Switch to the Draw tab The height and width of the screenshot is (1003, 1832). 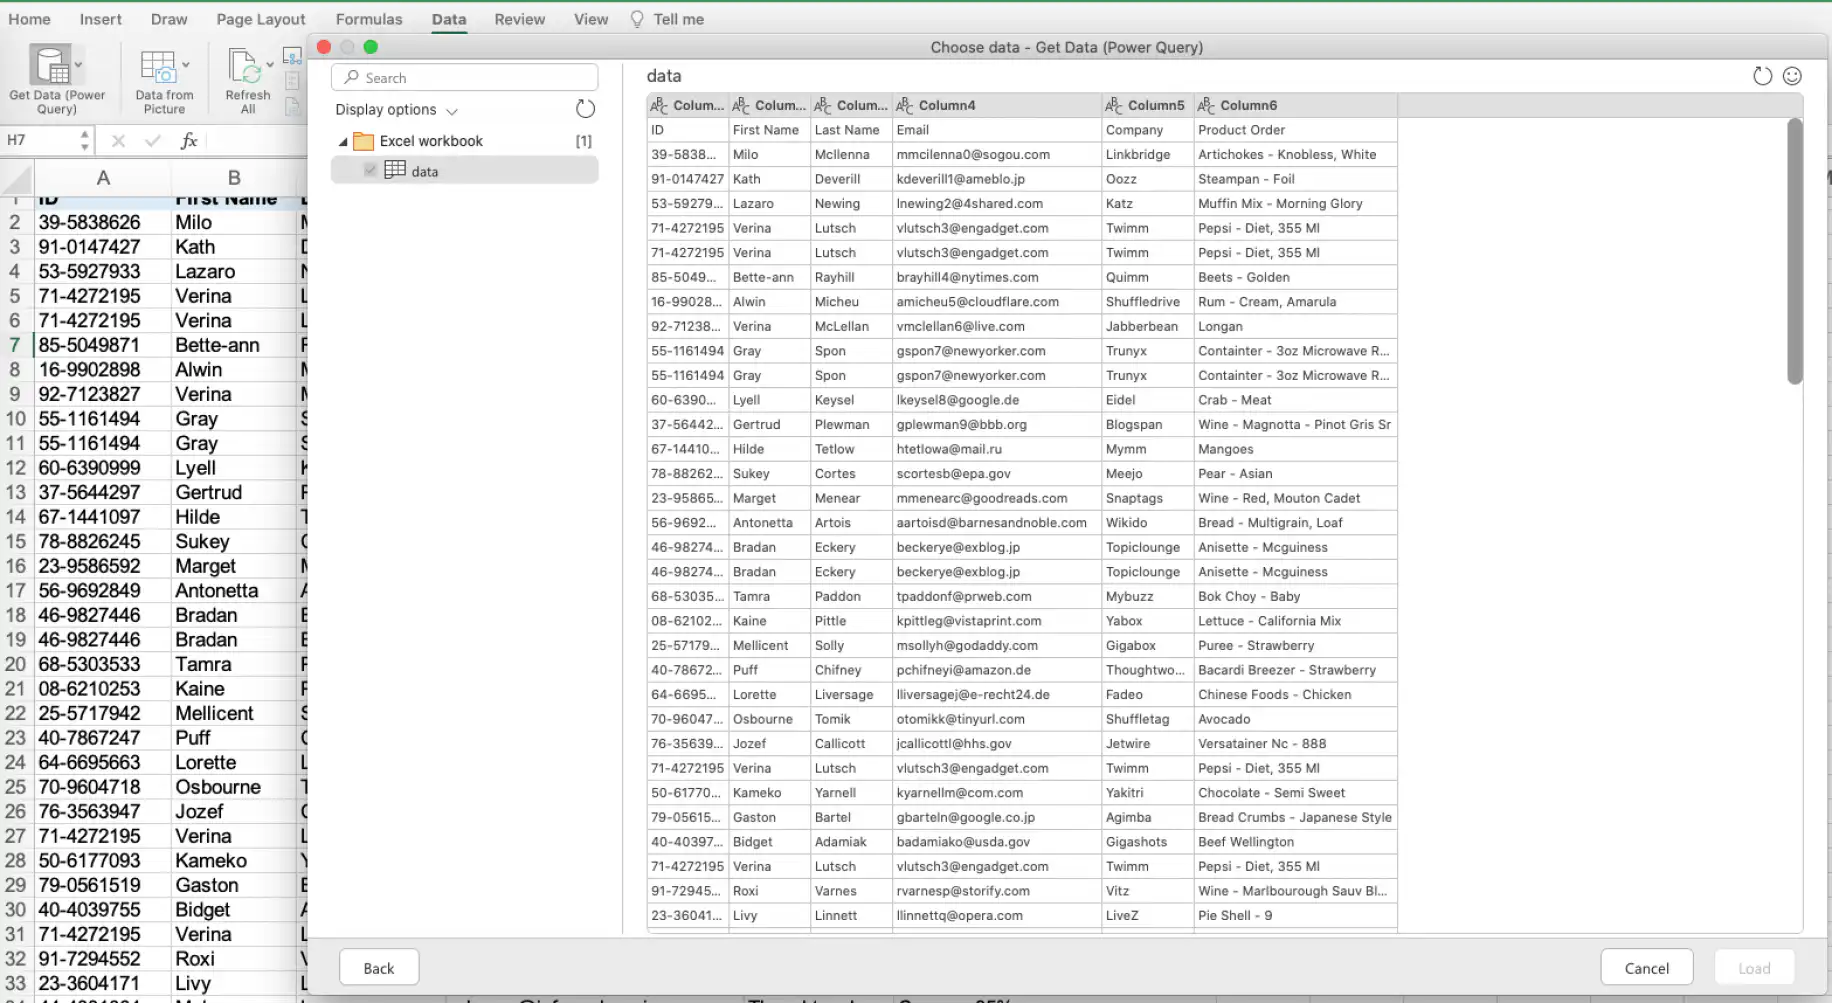(x=169, y=19)
